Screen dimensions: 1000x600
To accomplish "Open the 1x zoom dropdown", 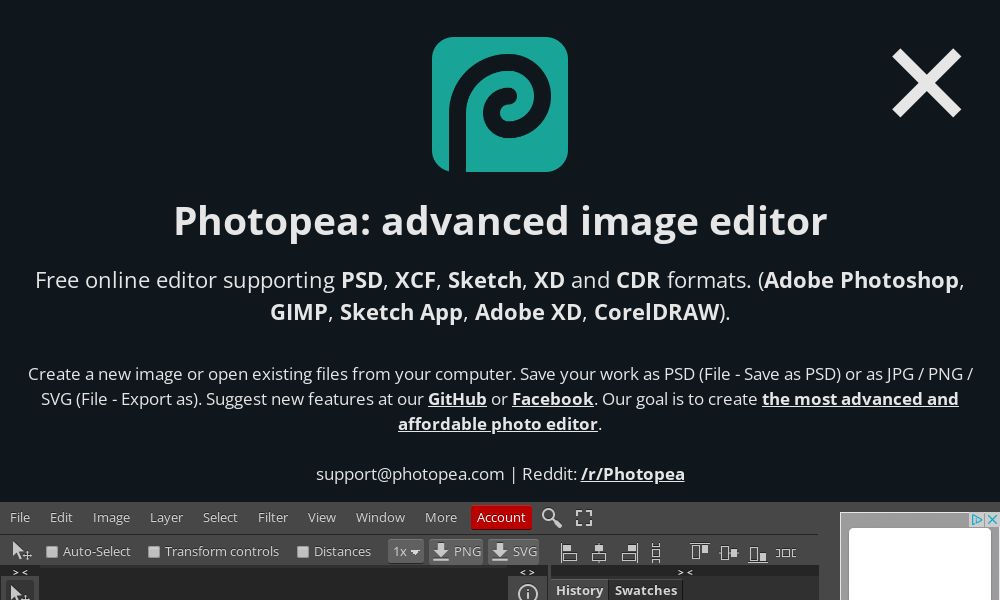I will coord(405,551).
